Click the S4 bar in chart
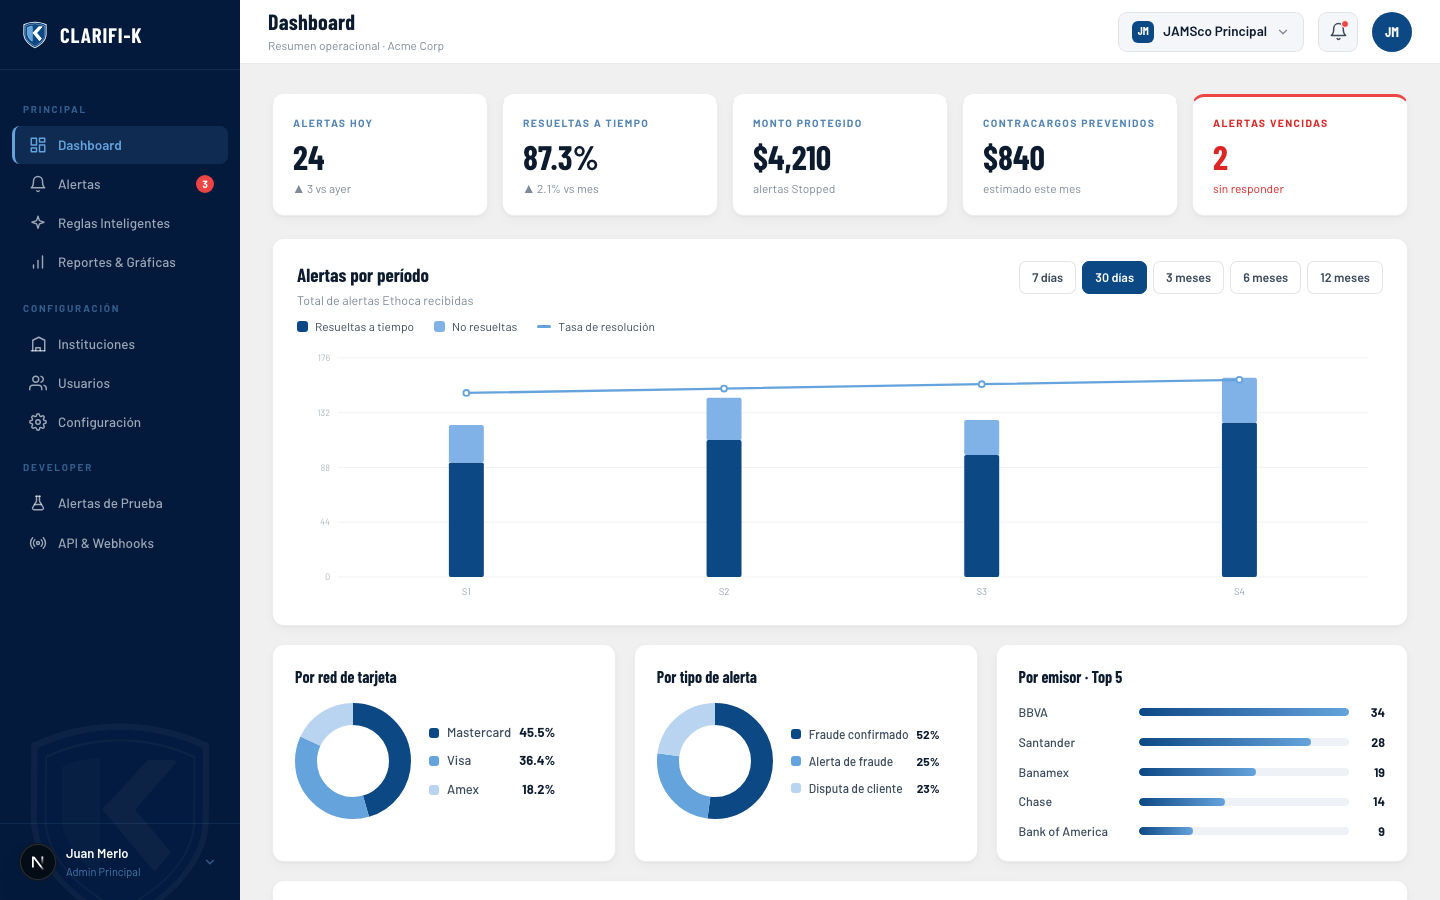The height and width of the screenshot is (900, 1440). (1239, 478)
